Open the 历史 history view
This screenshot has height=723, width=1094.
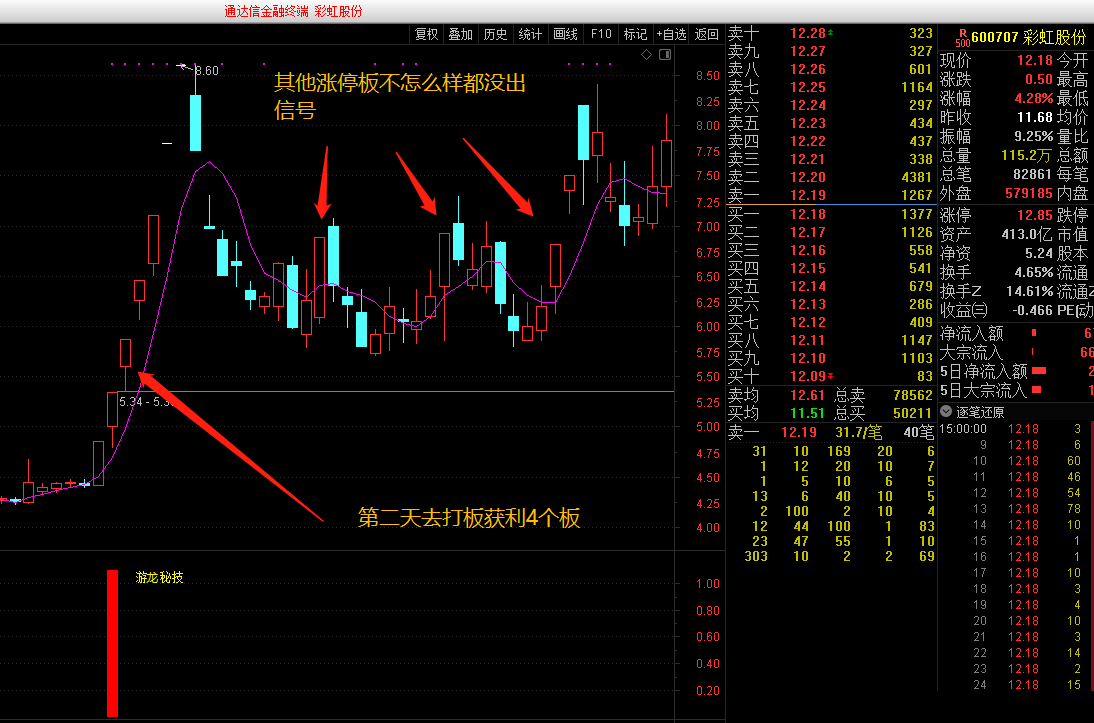[495, 34]
